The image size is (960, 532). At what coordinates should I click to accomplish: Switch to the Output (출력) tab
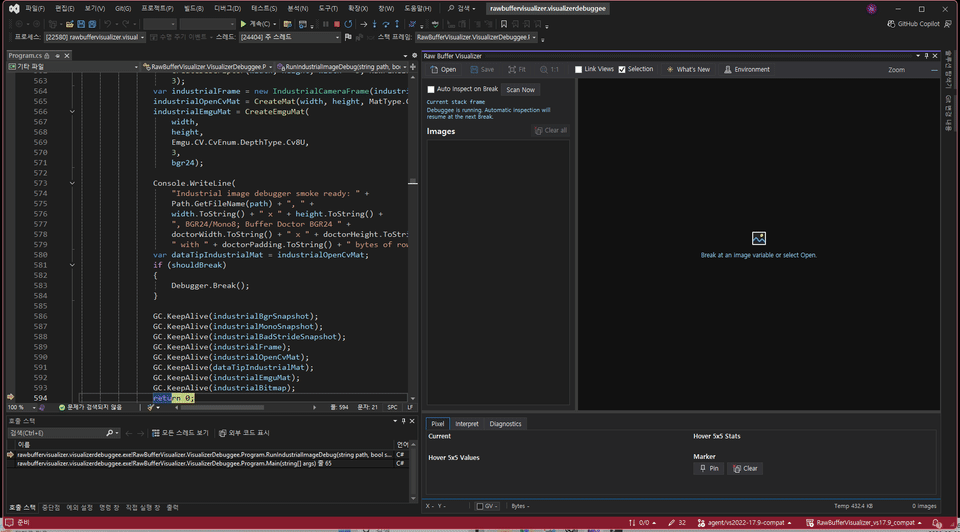click(x=173, y=508)
